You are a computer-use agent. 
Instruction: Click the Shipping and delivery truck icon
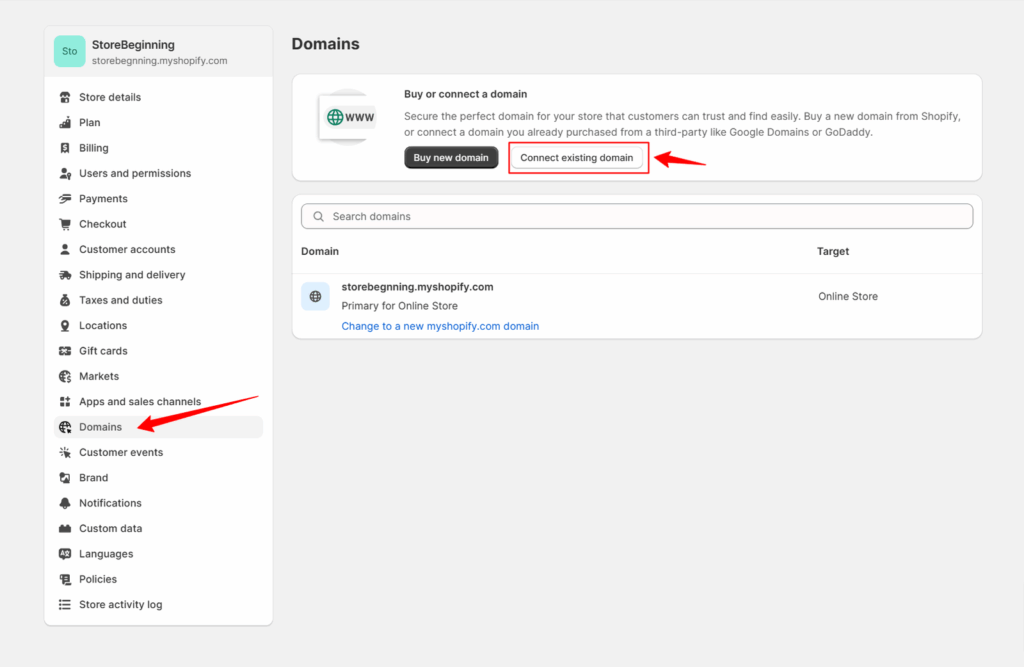point(65,275)
